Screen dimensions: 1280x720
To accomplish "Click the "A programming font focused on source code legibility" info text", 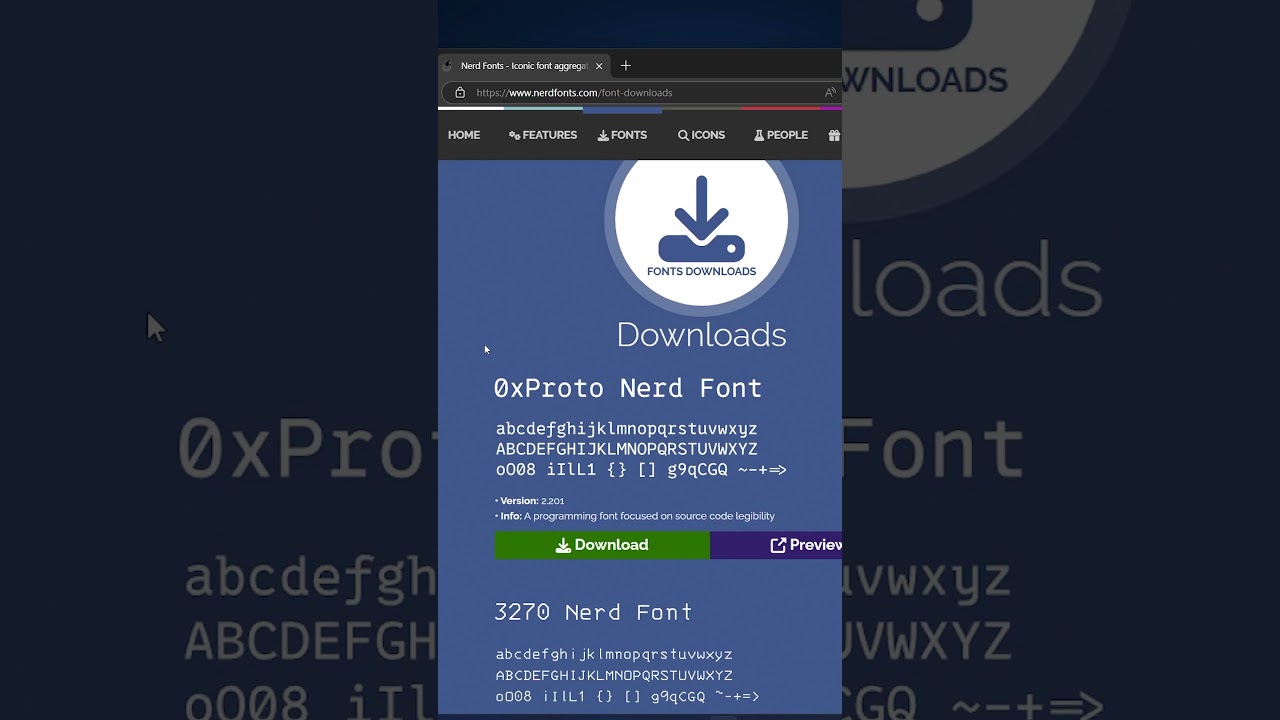I will coord(649,516).
